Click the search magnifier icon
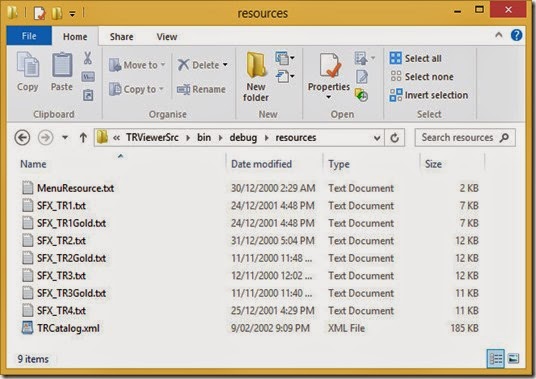 504,137
